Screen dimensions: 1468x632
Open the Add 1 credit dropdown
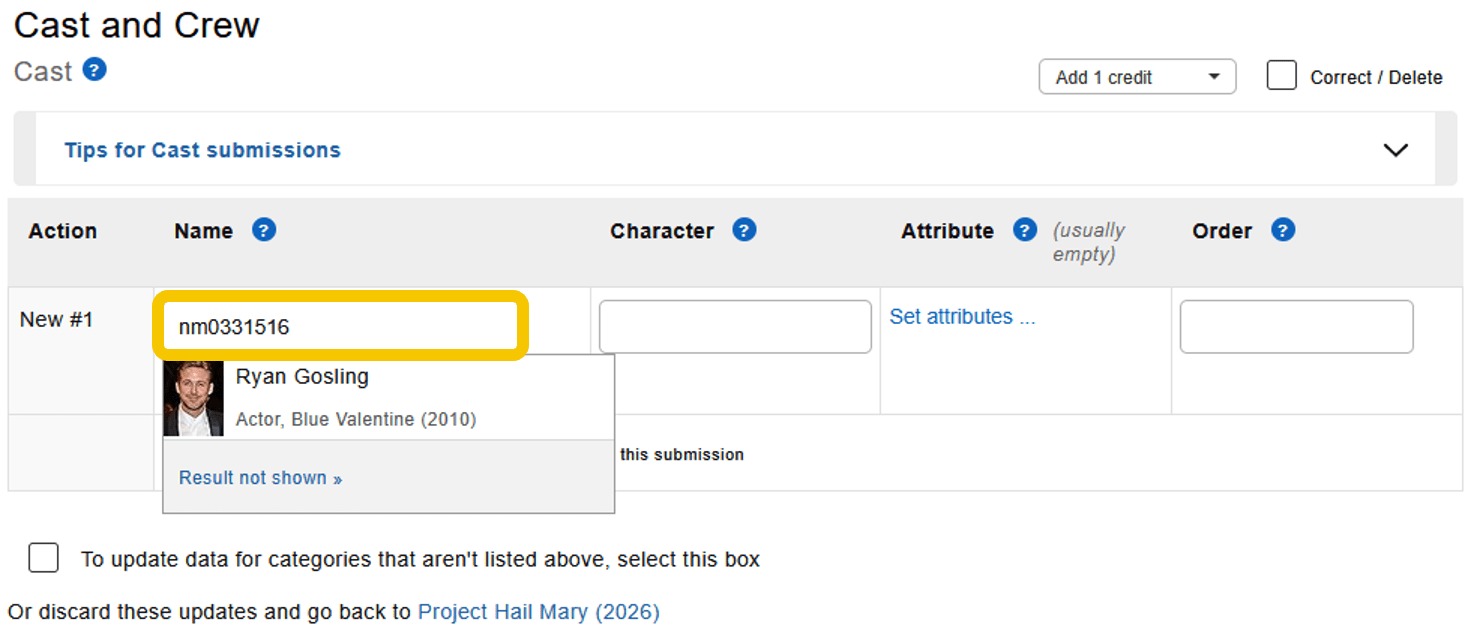1137,77
